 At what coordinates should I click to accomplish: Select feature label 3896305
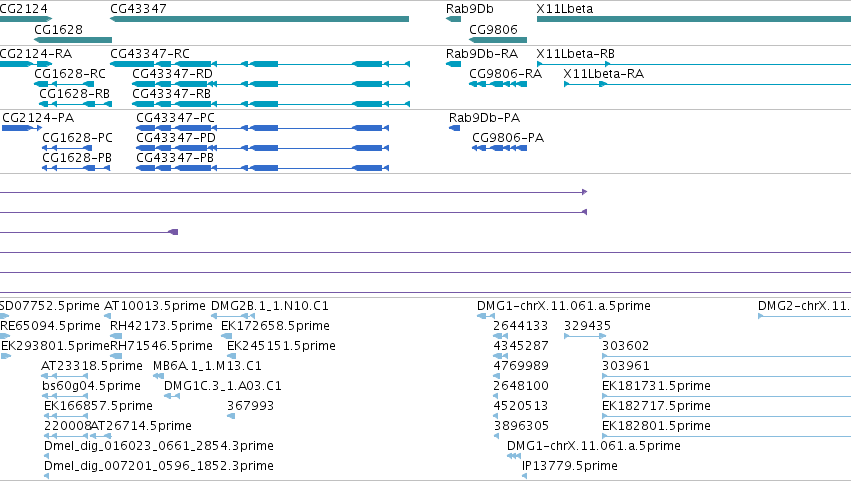[521, 426]
